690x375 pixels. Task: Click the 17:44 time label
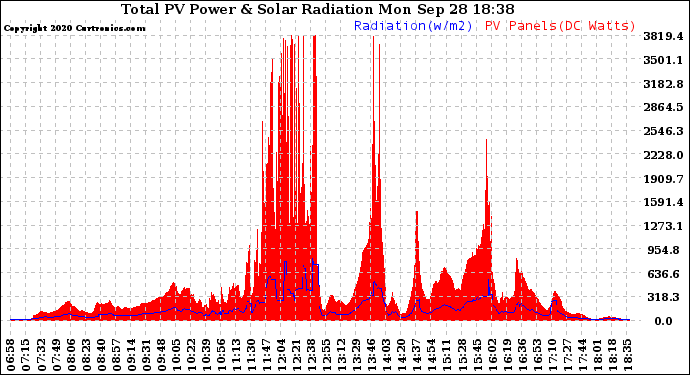[x=582, y=355]
